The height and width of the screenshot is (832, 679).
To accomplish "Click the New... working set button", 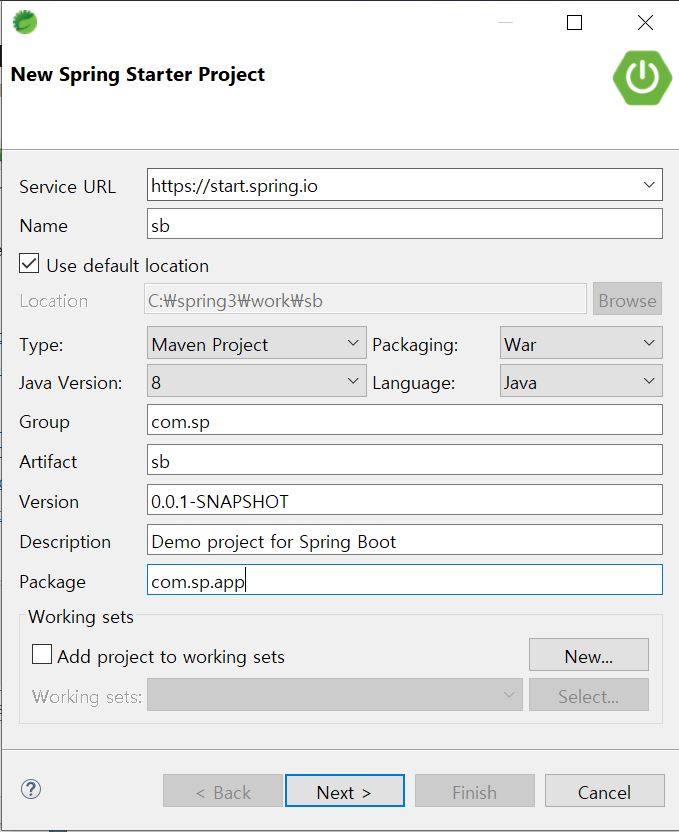I will [x=589, y=655].
